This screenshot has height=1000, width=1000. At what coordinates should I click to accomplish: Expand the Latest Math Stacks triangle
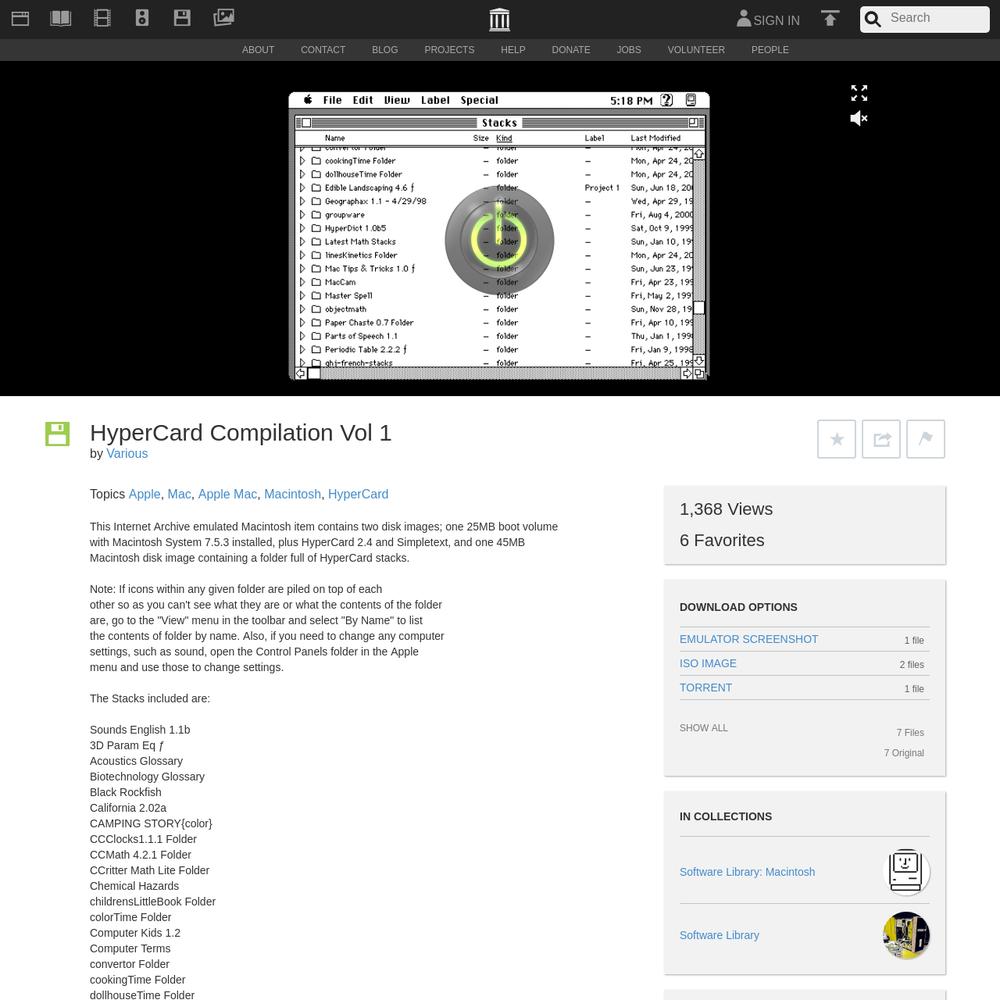pyautogui.click(x=302, y=242)
